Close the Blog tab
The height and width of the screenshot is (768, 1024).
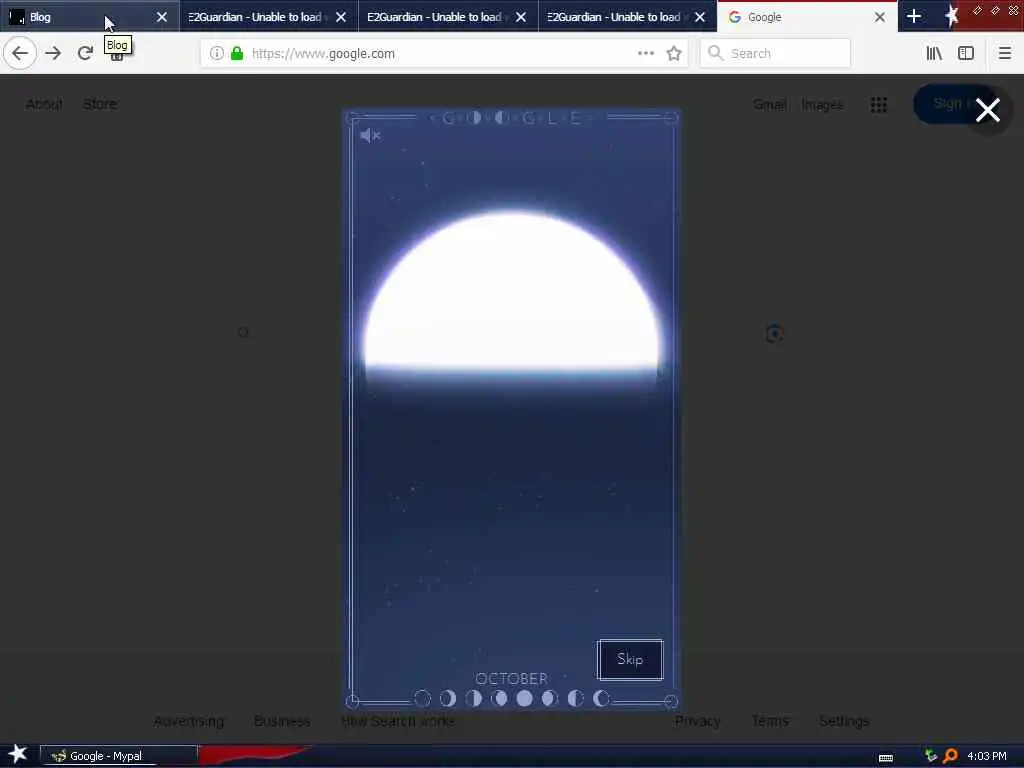tap(162, 17)
